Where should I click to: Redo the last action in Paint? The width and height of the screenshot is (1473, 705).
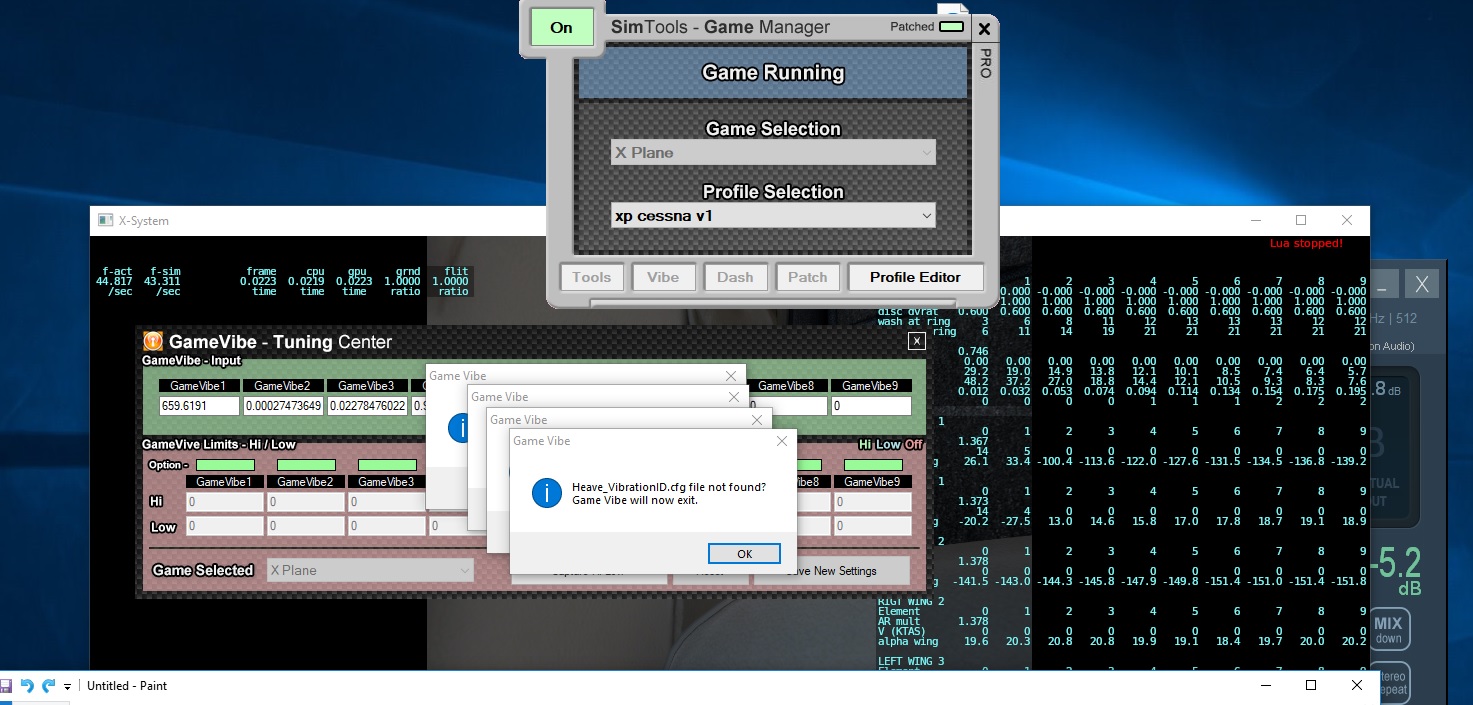48,686
